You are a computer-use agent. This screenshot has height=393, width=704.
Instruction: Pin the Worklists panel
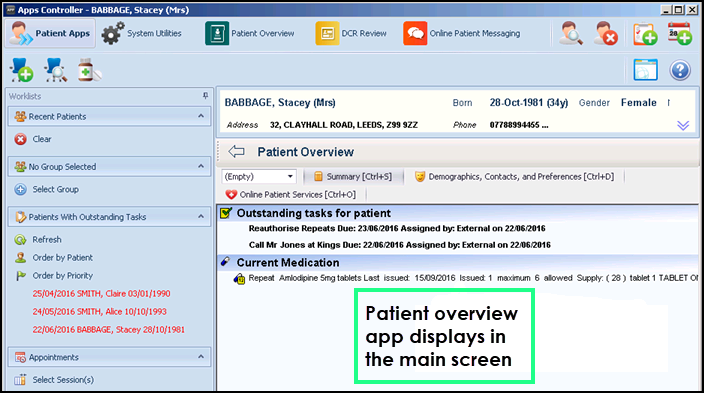pos(205,96)
